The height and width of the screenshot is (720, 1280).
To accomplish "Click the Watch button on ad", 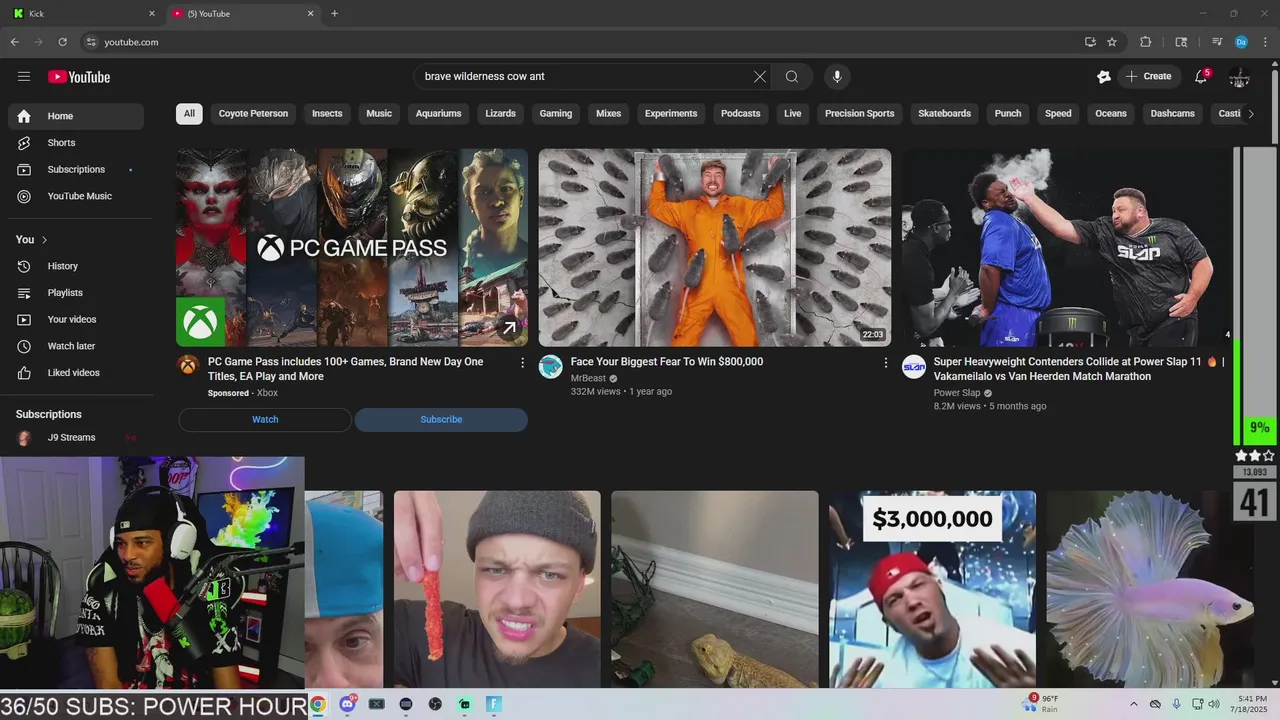I will (x=265, y=420).
